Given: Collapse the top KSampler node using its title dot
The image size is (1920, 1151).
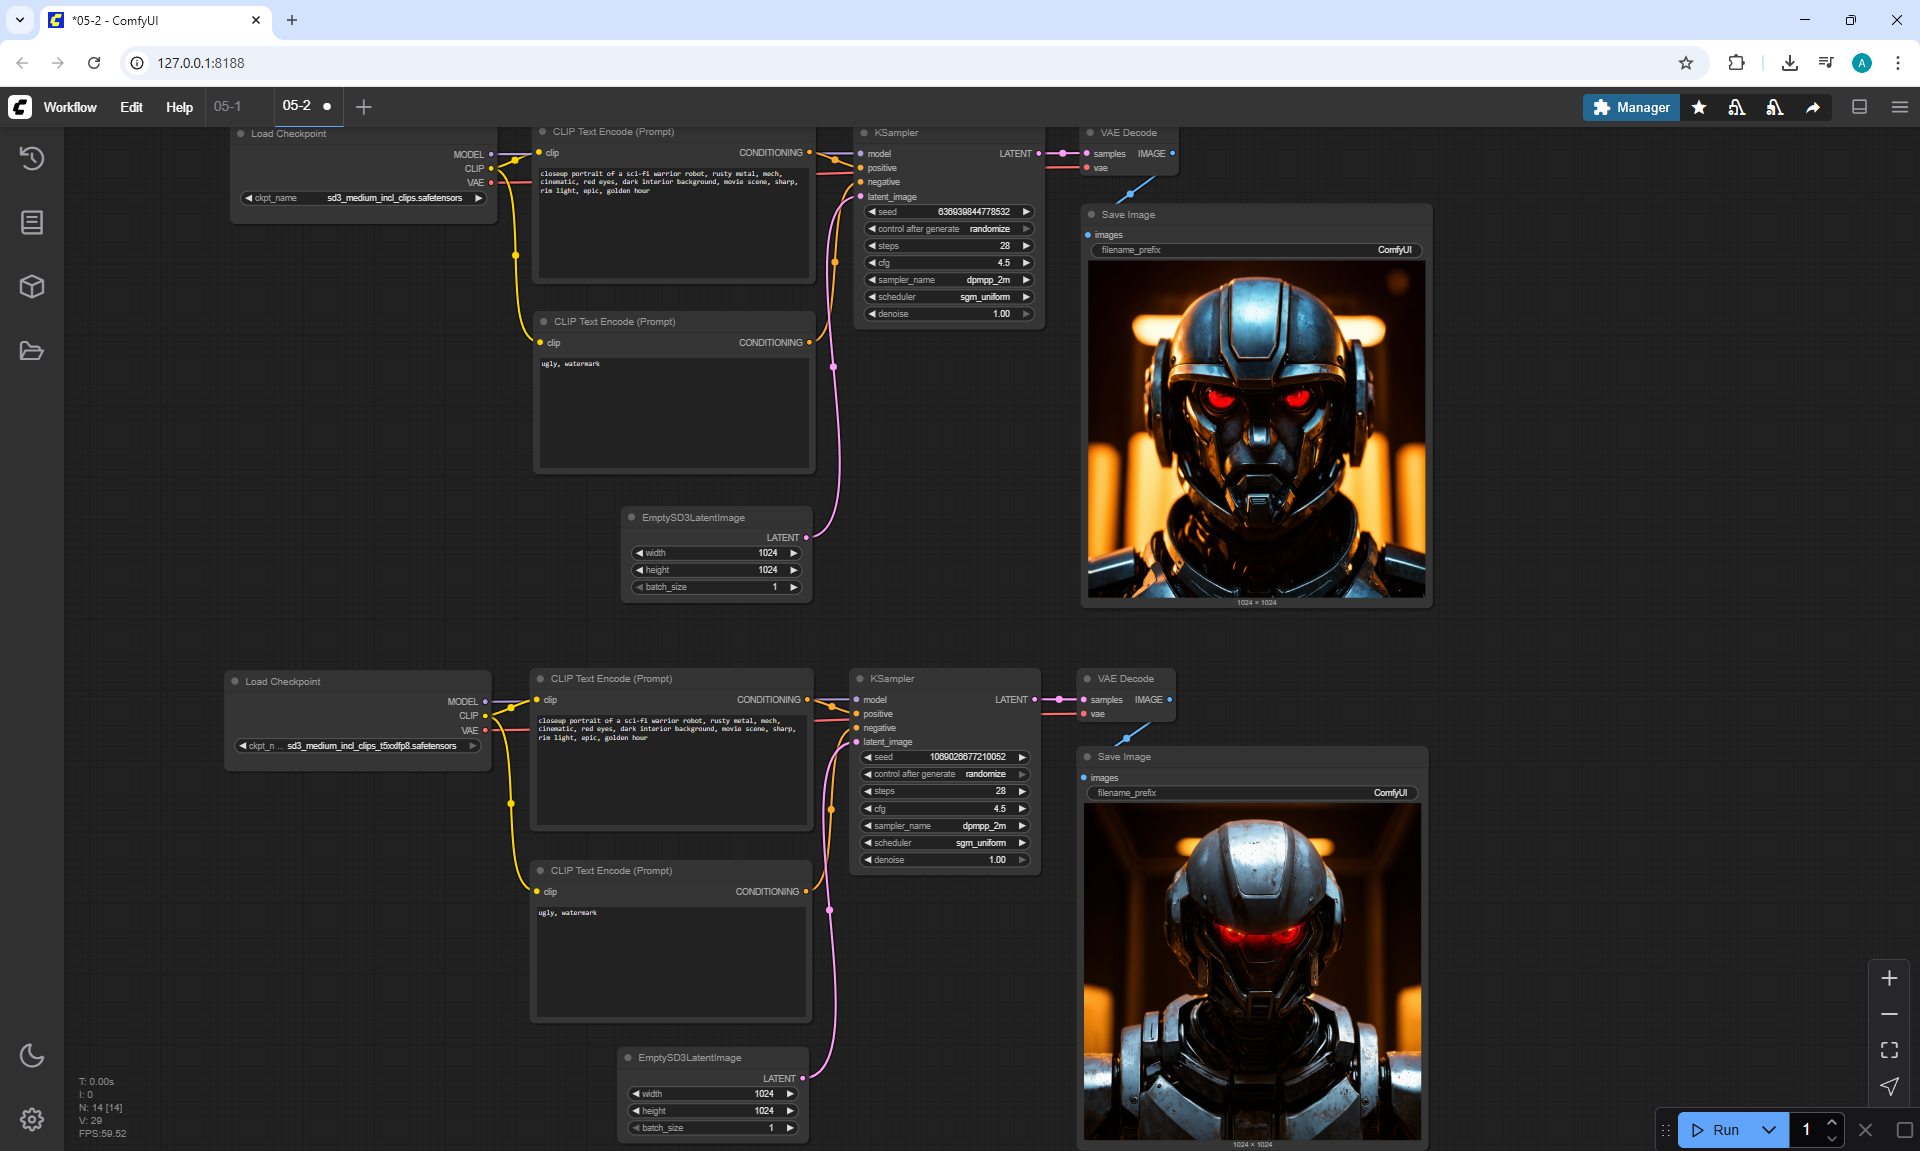Looking at the screenshot, I should 865,133.
